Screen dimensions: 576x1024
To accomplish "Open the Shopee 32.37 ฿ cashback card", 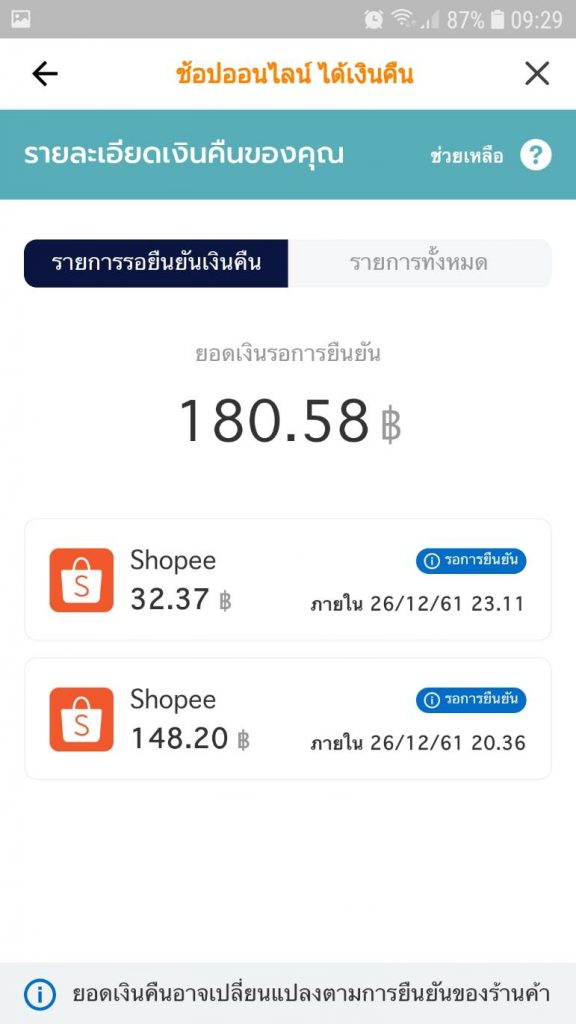I will tap(288, 580).
